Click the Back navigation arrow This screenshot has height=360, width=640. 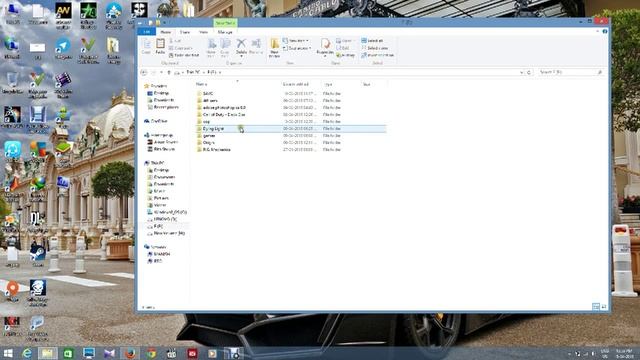[x=144, y=72]
